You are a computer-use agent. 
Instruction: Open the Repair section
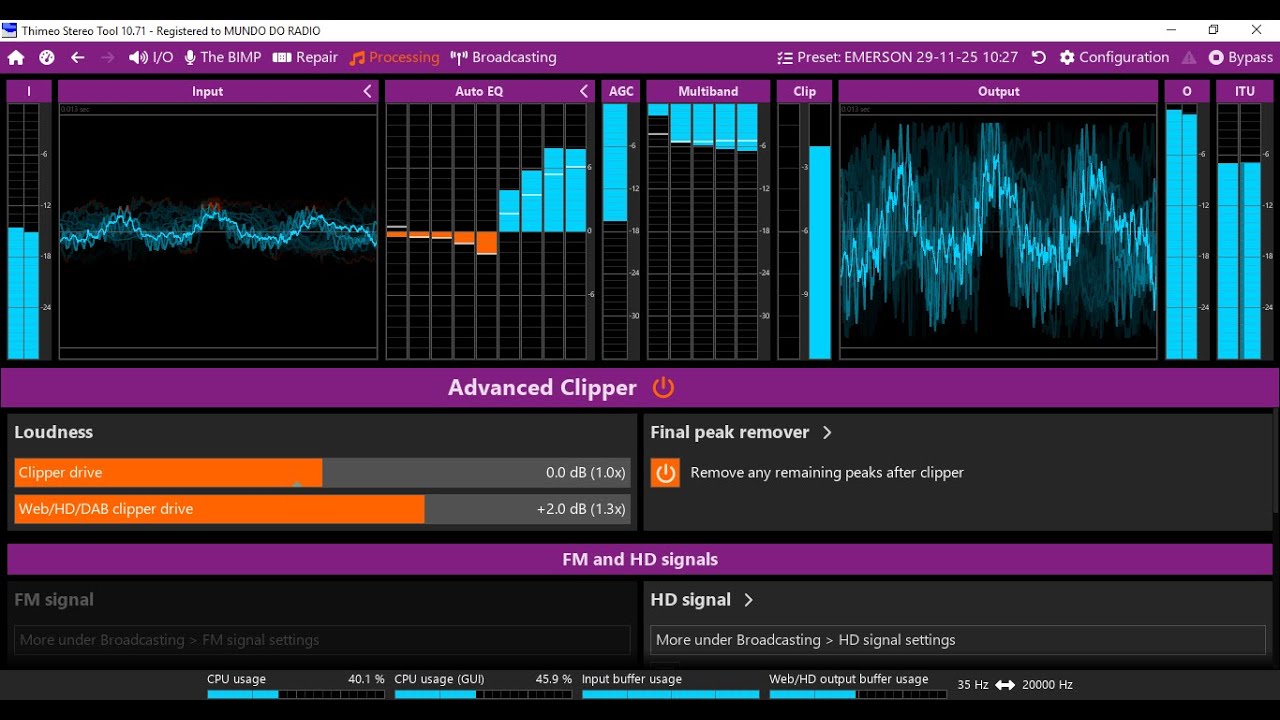click(305, 58)
